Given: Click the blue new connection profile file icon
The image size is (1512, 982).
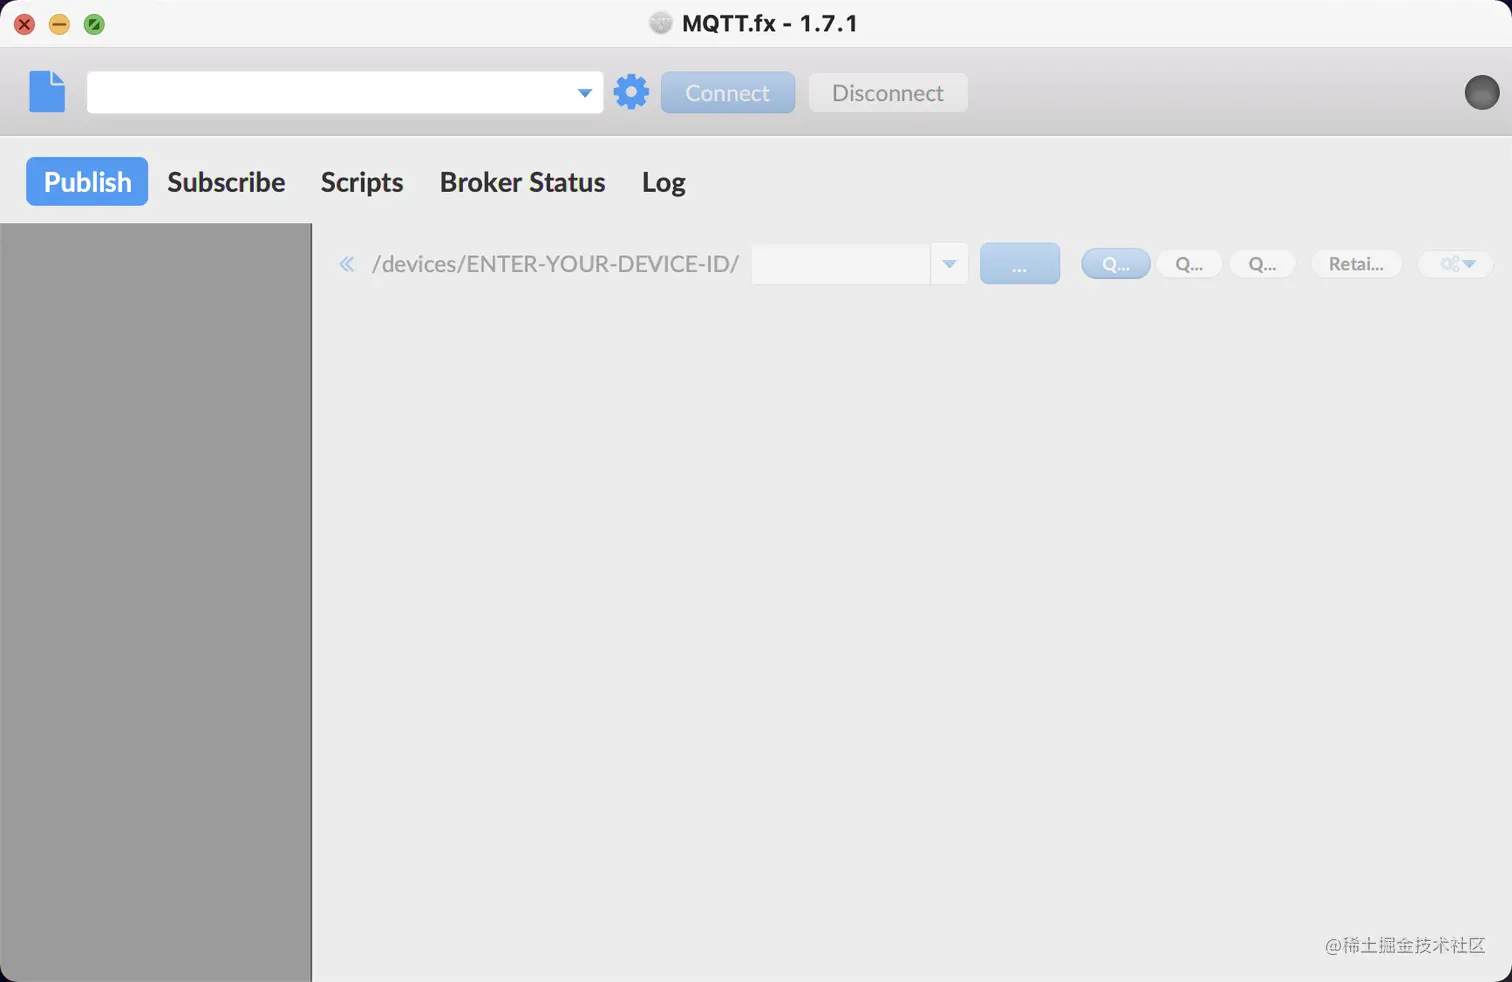Looking at the screenshot, I should (47, 92).
